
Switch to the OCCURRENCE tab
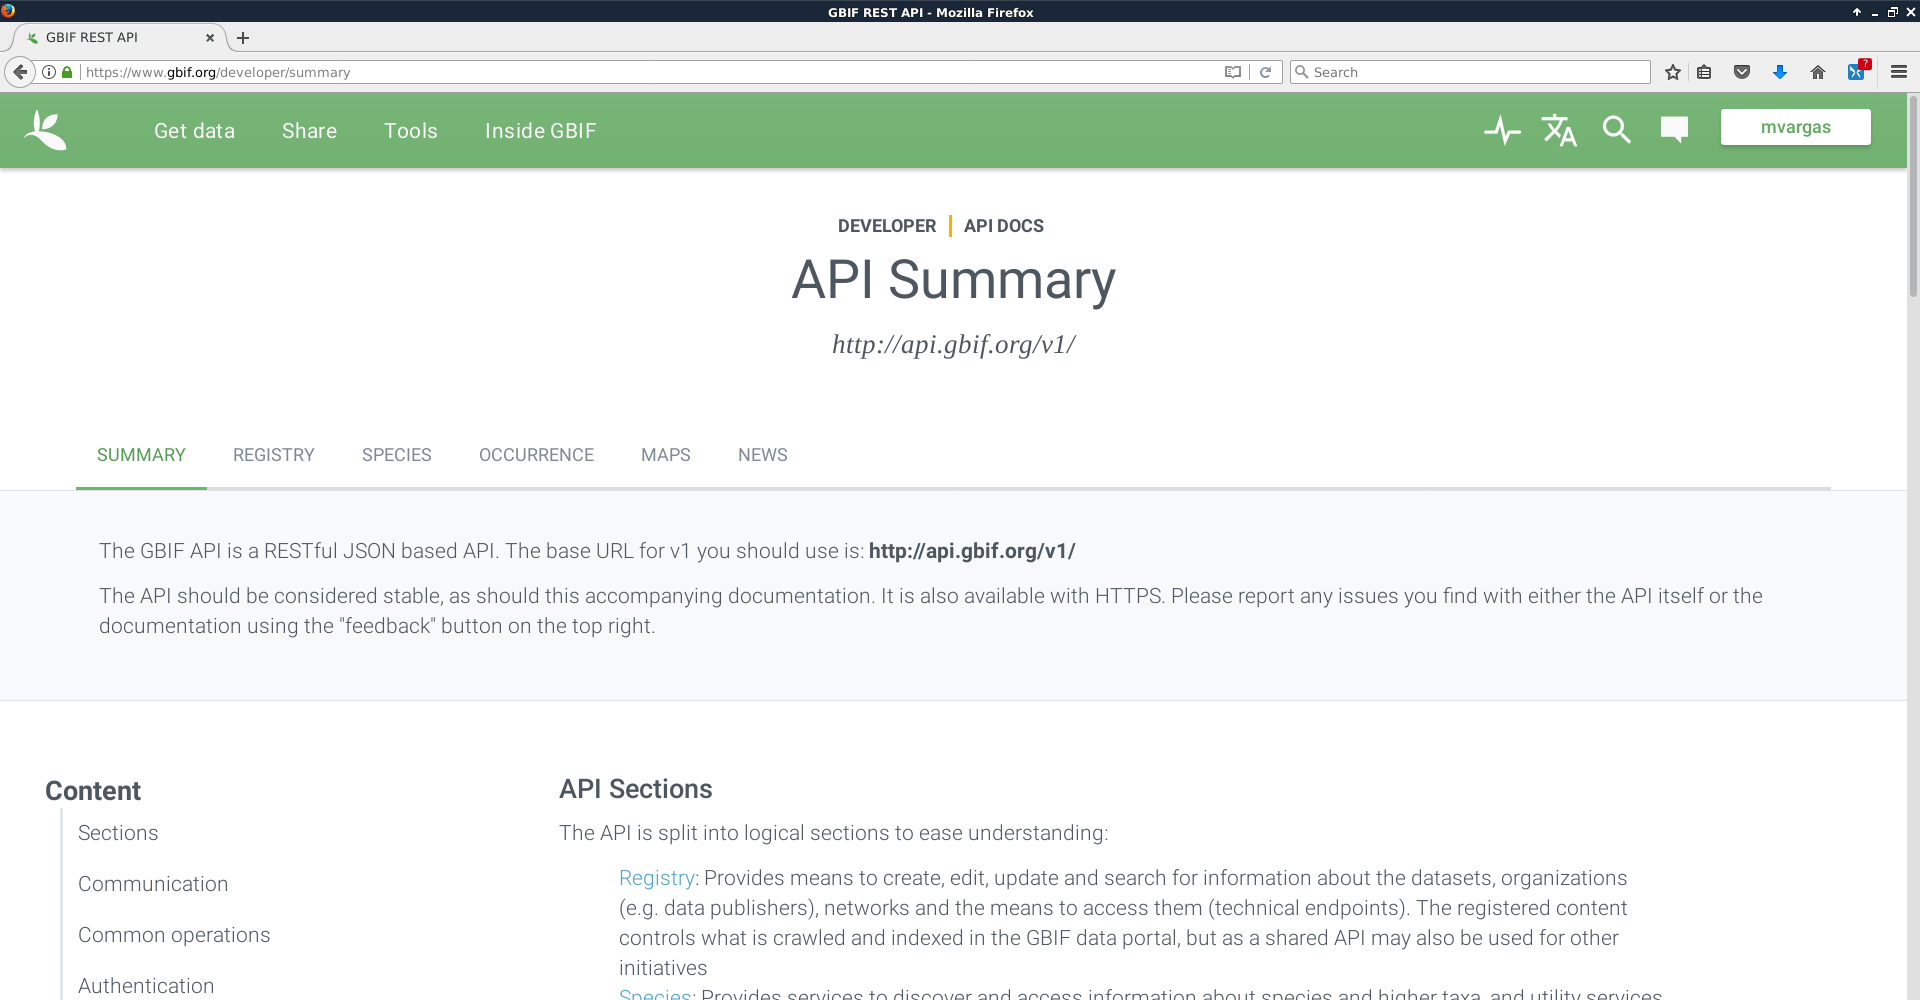pos(536,455)
